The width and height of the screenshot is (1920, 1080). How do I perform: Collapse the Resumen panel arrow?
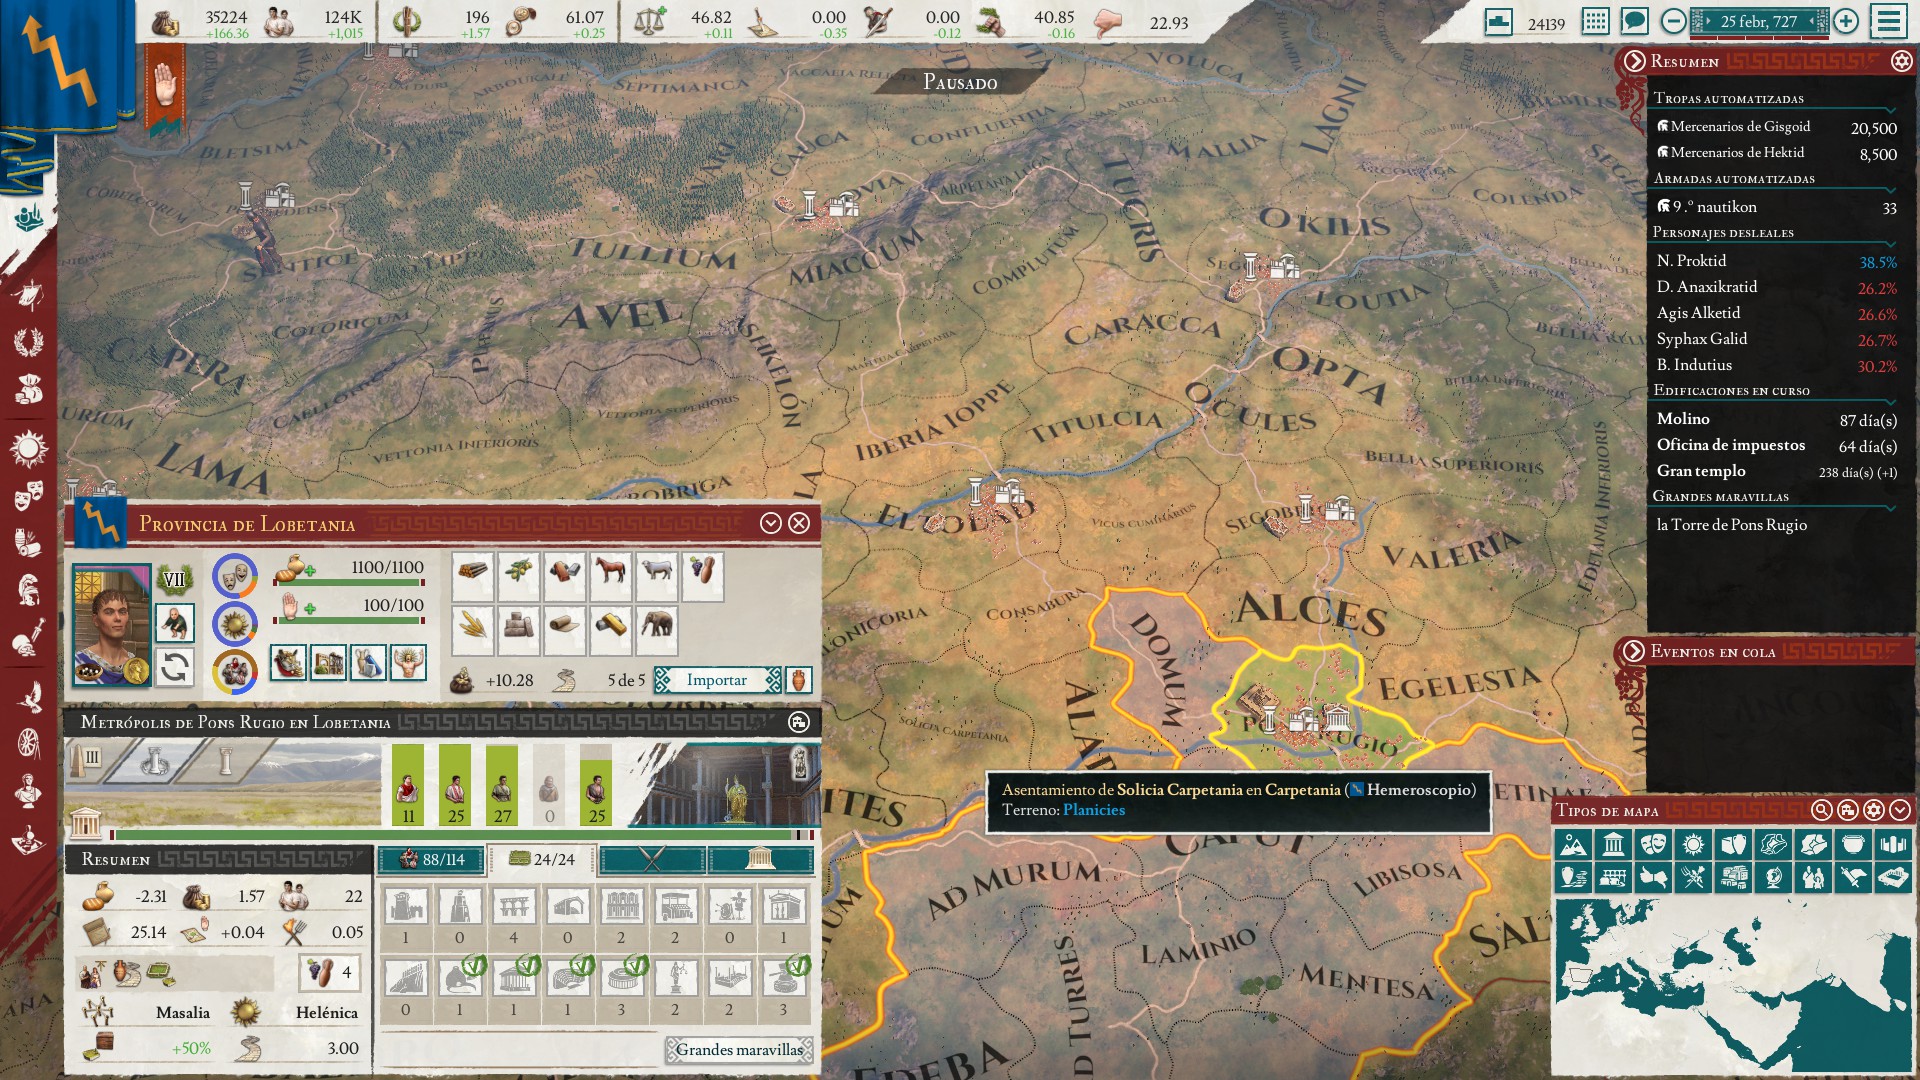coord(1634,62)
